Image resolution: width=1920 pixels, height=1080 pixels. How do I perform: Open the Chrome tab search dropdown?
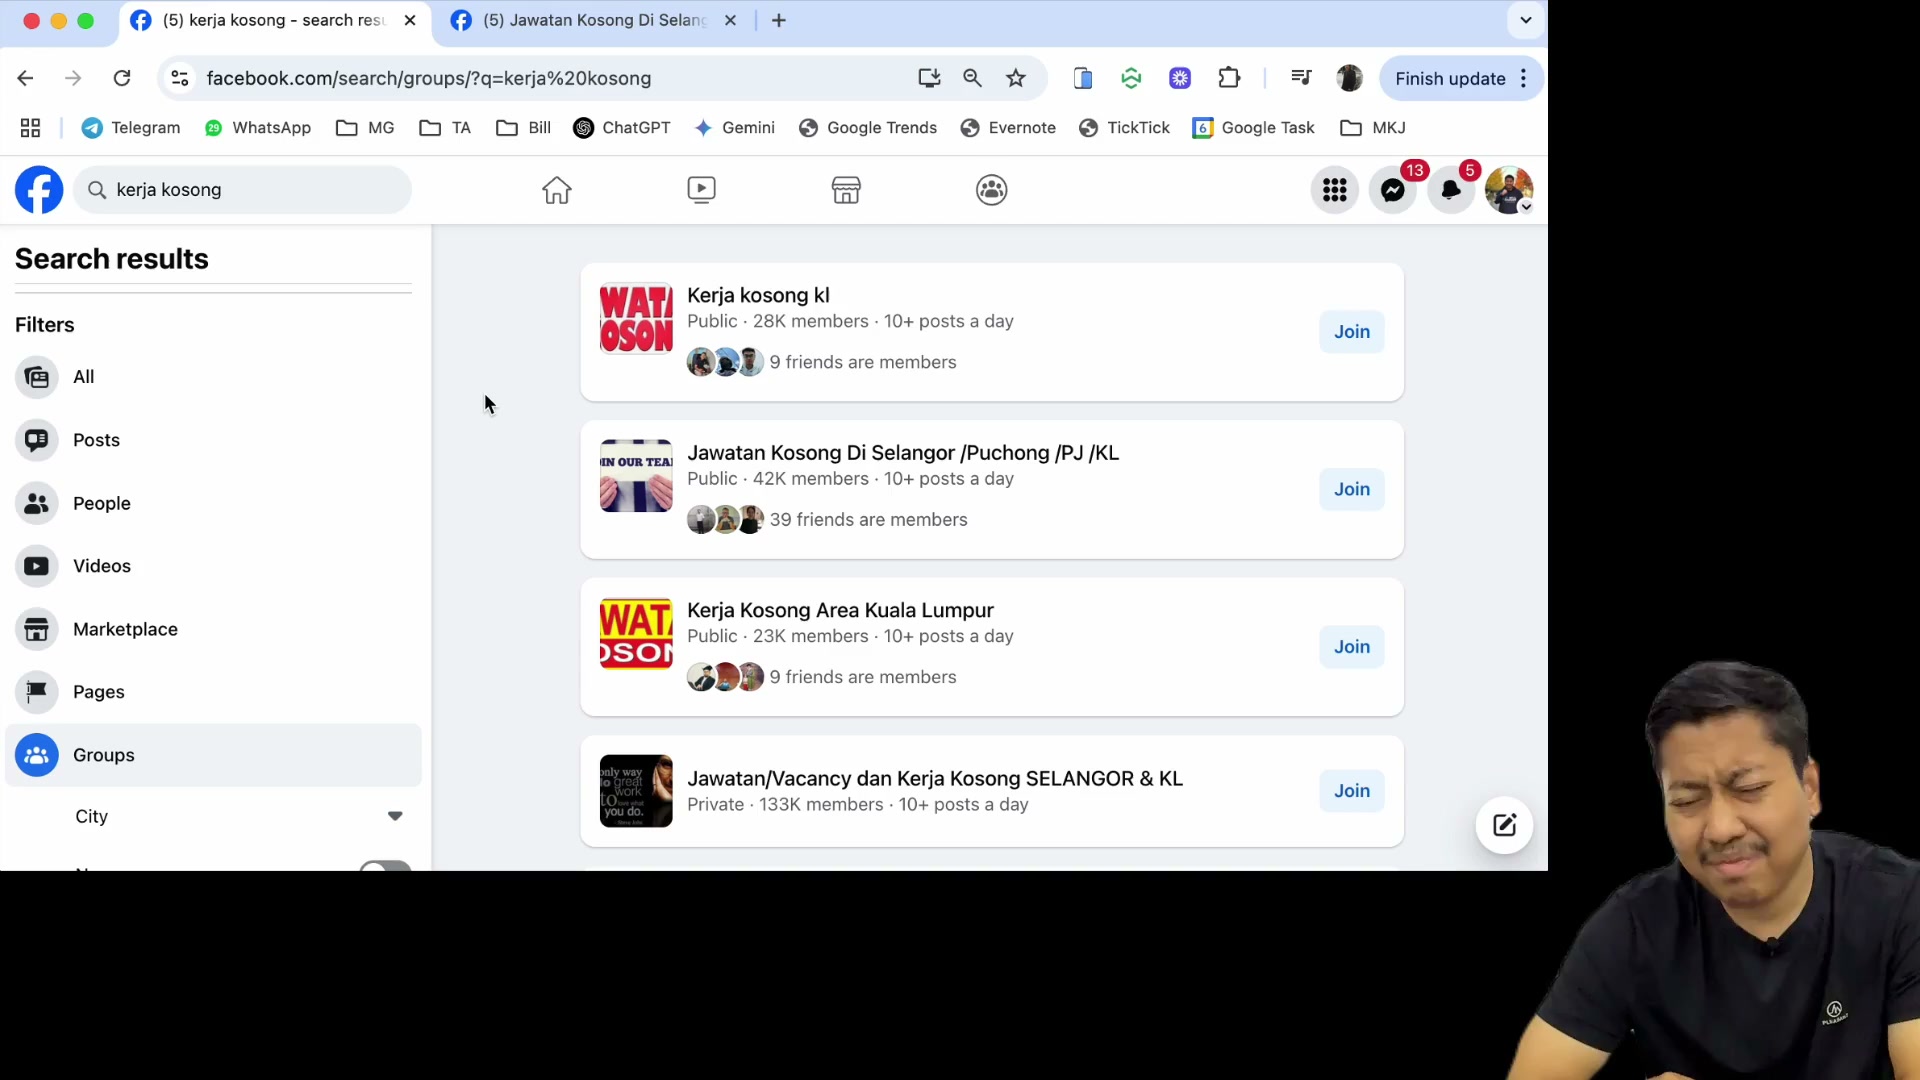pos(1526,20)
